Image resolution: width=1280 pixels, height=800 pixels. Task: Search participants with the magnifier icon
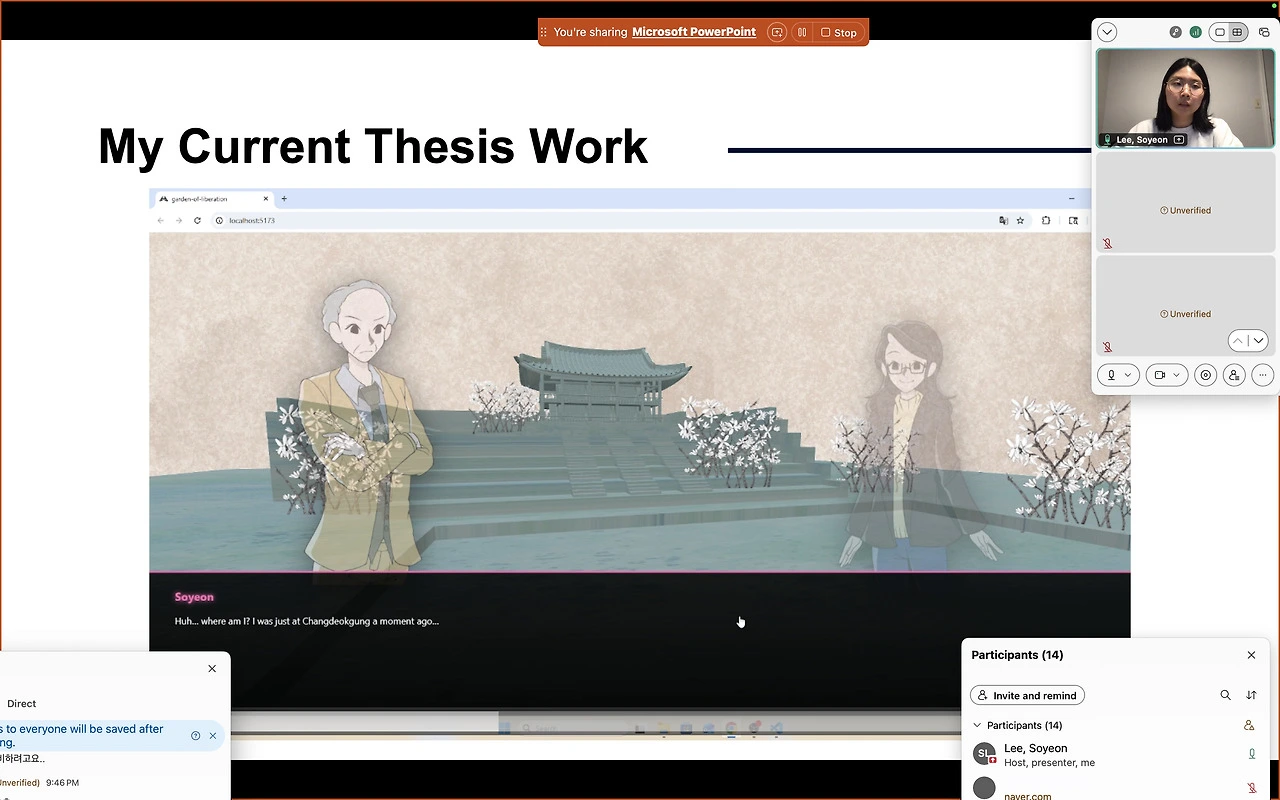(x=1226, y=695)
